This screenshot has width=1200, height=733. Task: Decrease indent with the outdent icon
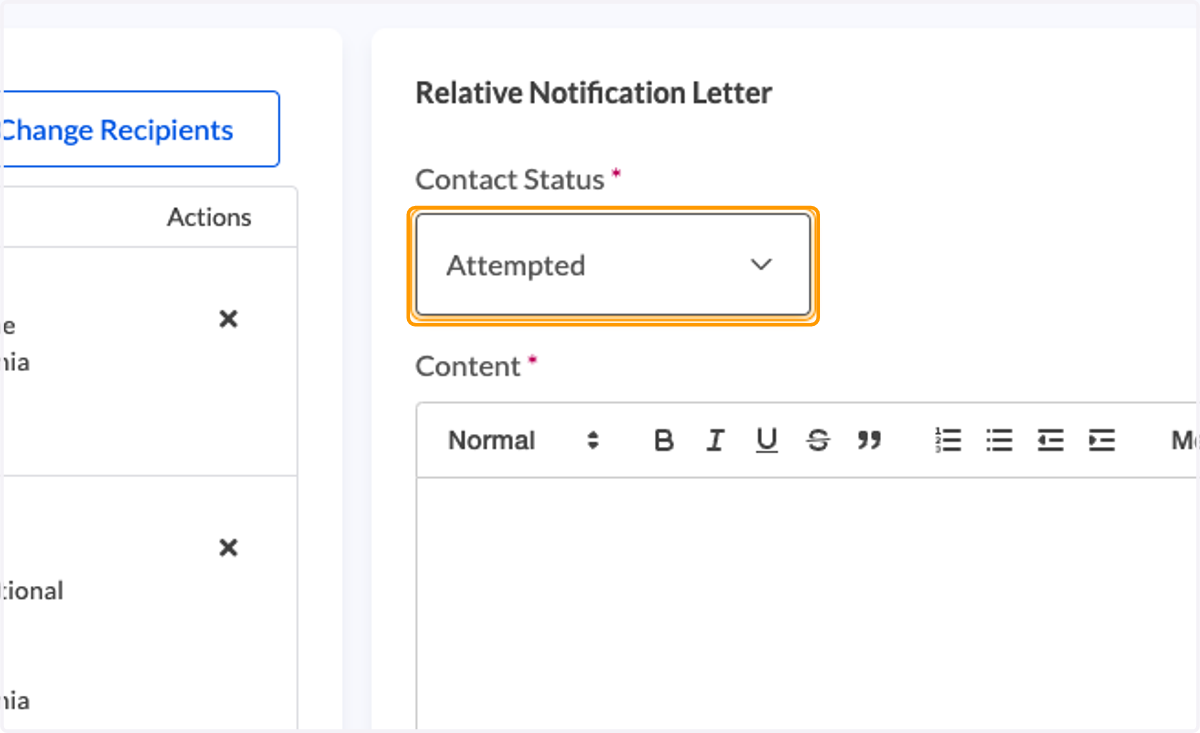pos(1050,440)
